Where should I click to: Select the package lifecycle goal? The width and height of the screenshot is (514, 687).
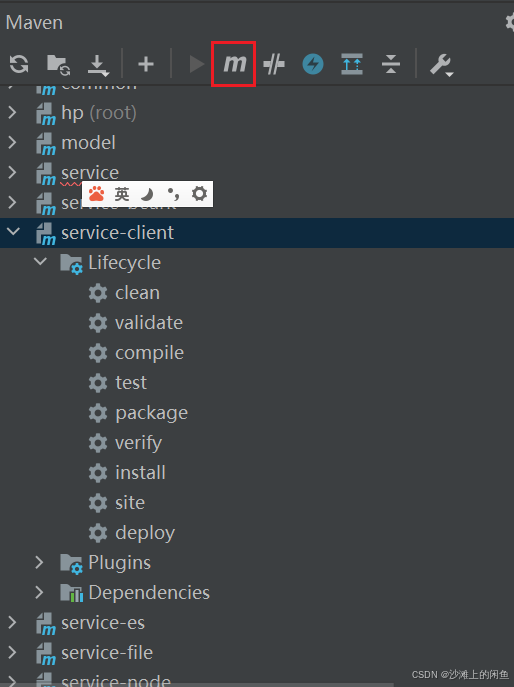[152, 413]
